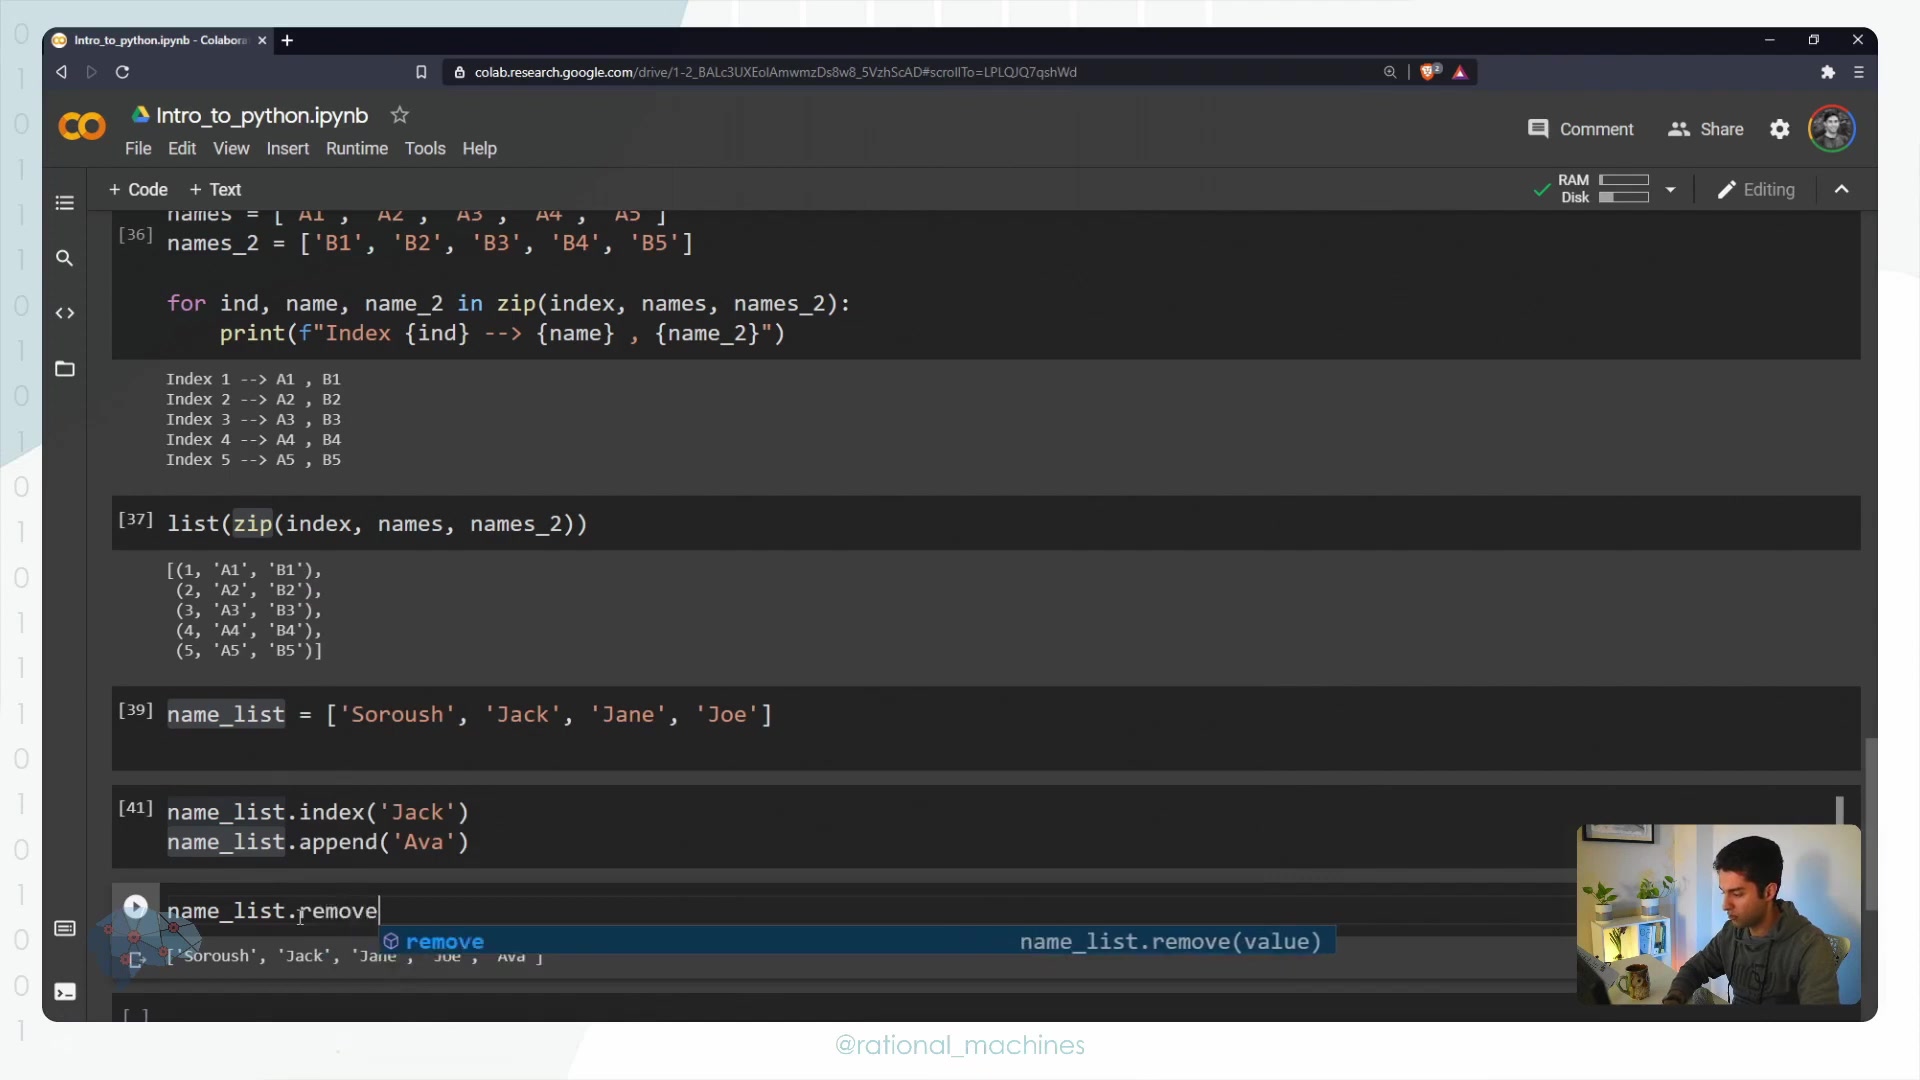Switch the Editing mode dropdown
This screenshot has height=1080, width=1920.
tap(1756, 189)
